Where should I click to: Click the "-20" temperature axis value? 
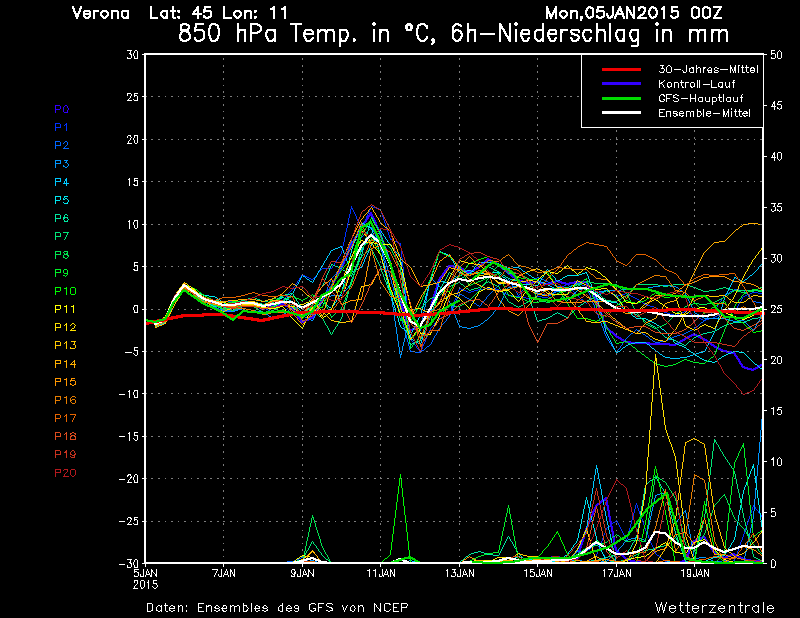(x=128, y=479)
